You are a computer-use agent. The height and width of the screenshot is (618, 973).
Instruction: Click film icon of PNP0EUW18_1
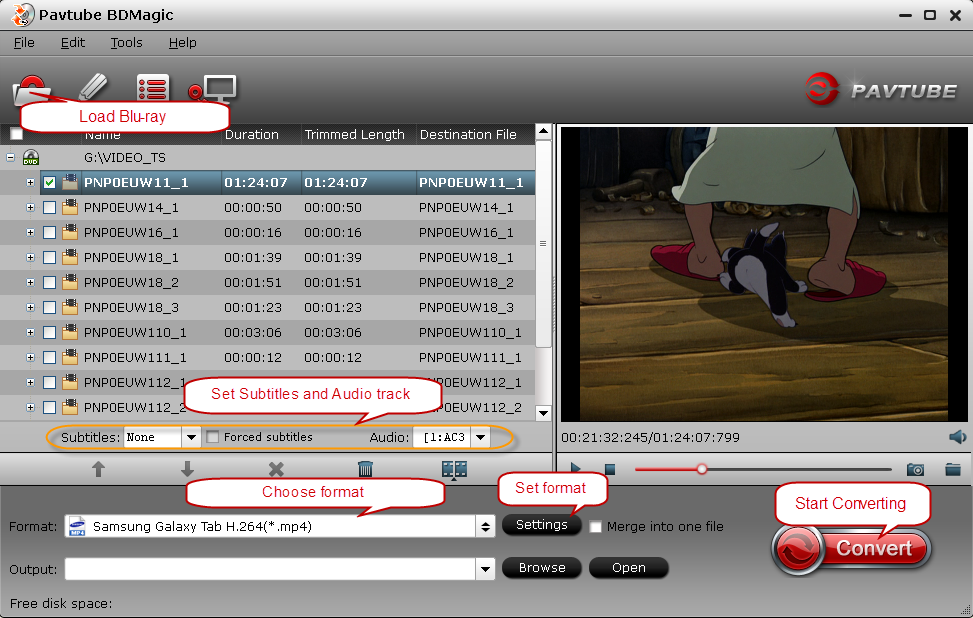(70, 257)
